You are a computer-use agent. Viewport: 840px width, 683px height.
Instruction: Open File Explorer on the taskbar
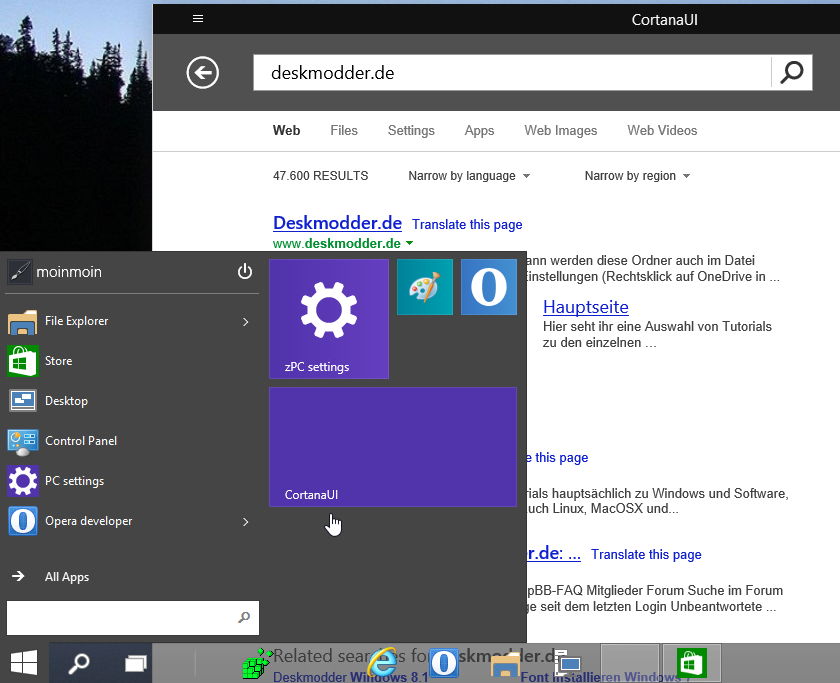[506, 667]
